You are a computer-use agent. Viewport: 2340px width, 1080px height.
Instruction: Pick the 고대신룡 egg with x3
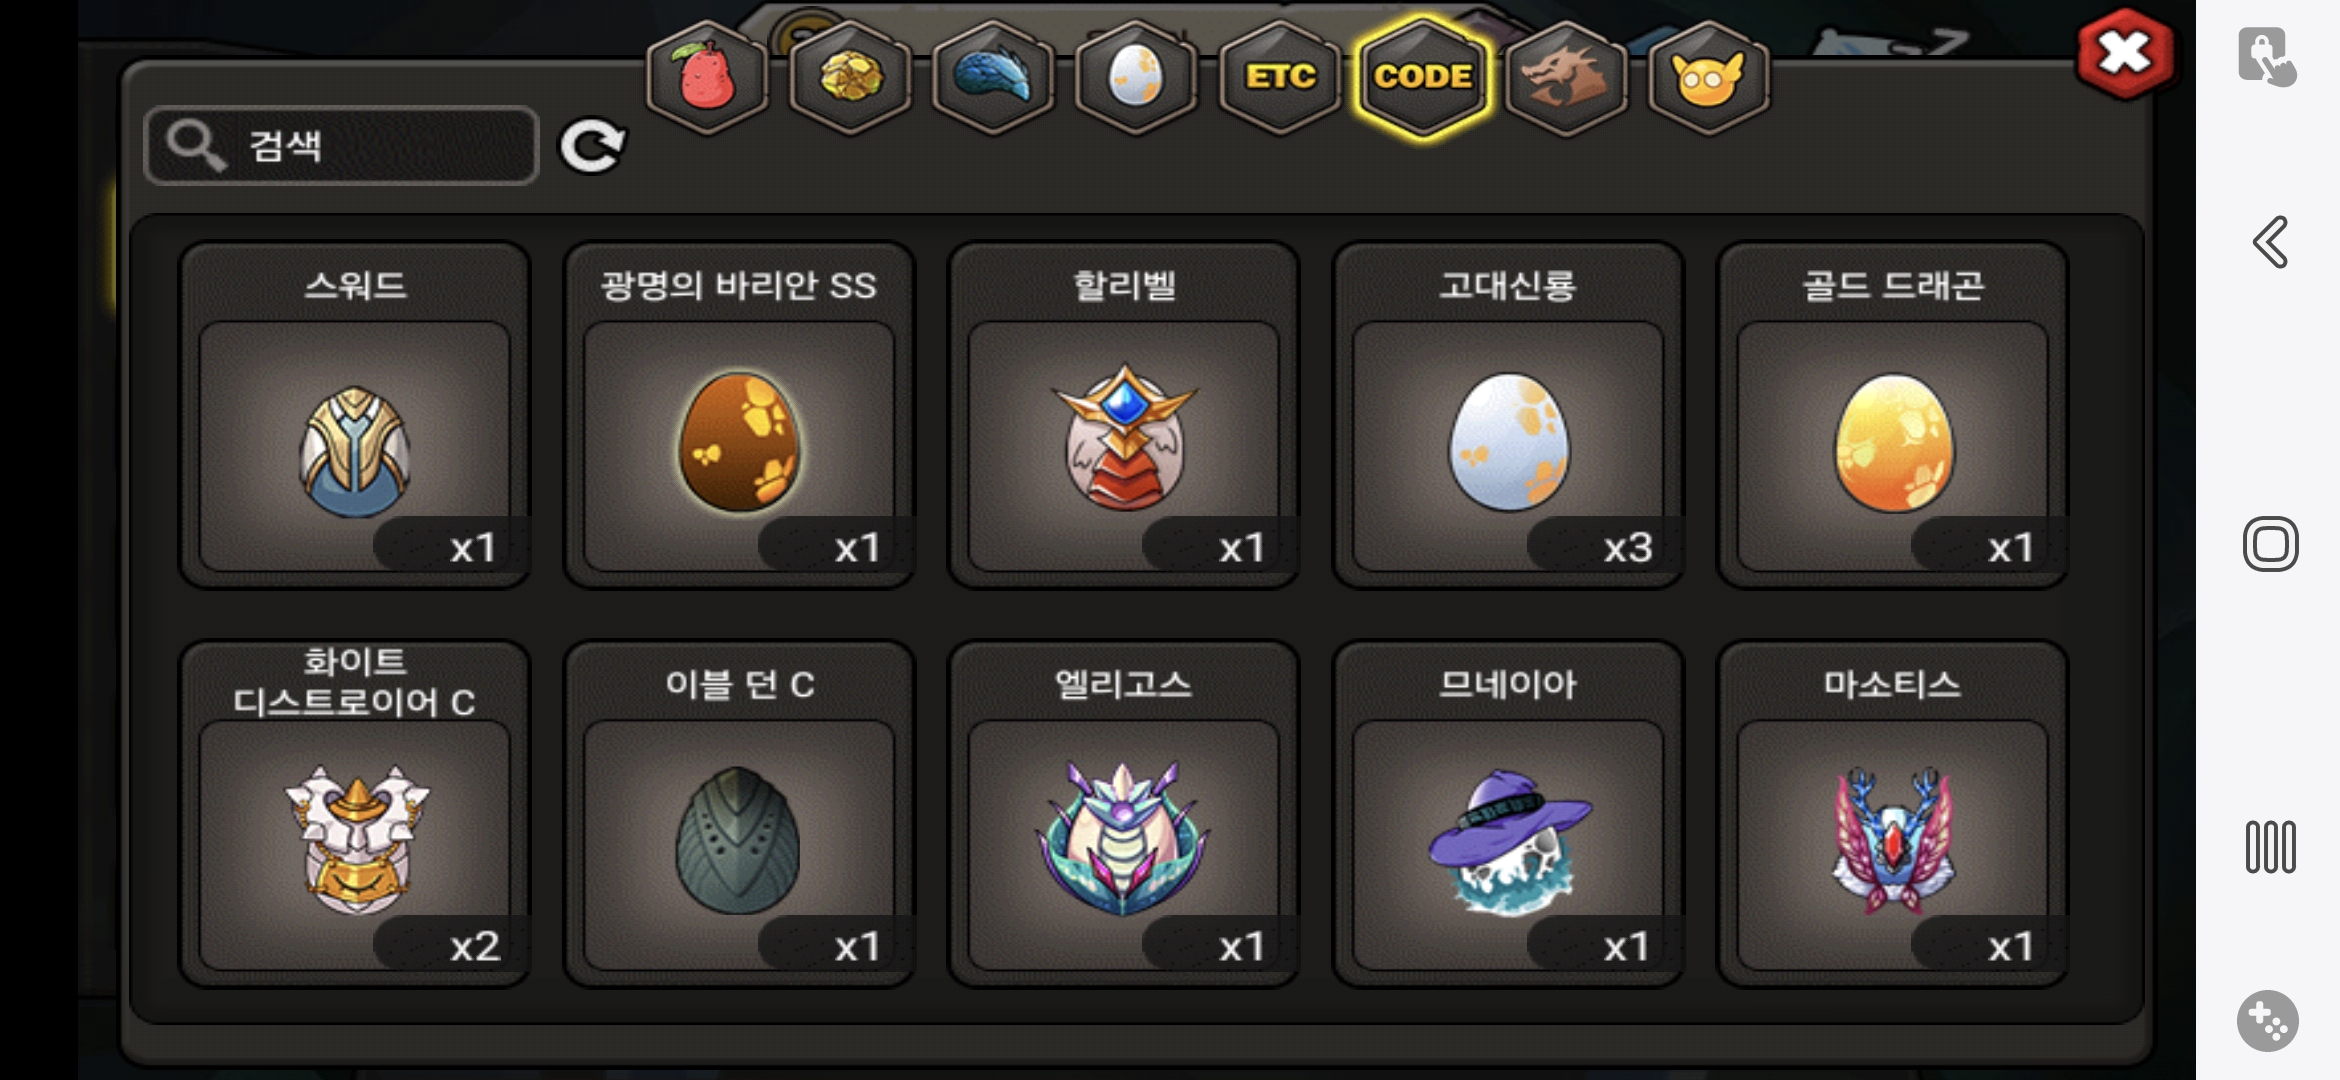tap(1508, 415)
